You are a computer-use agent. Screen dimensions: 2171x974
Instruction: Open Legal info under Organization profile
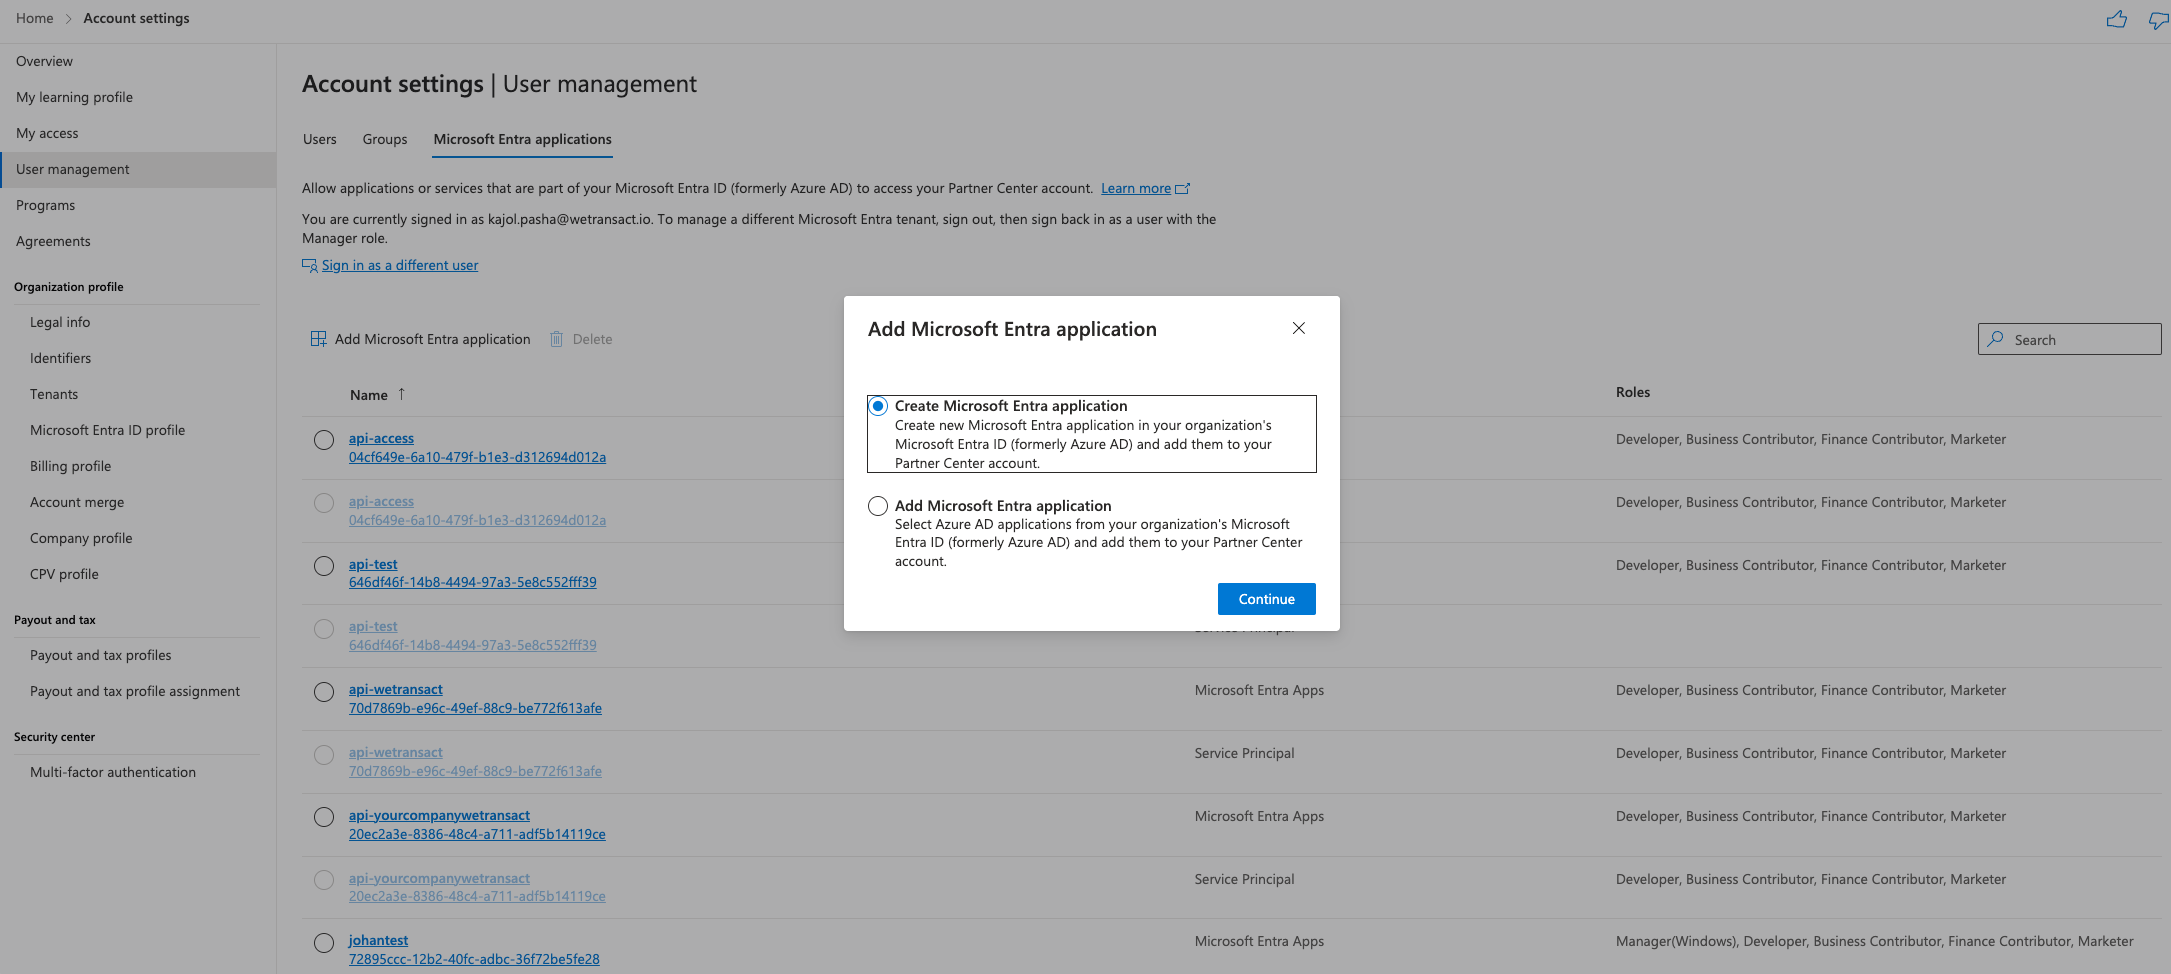[60, 322]
